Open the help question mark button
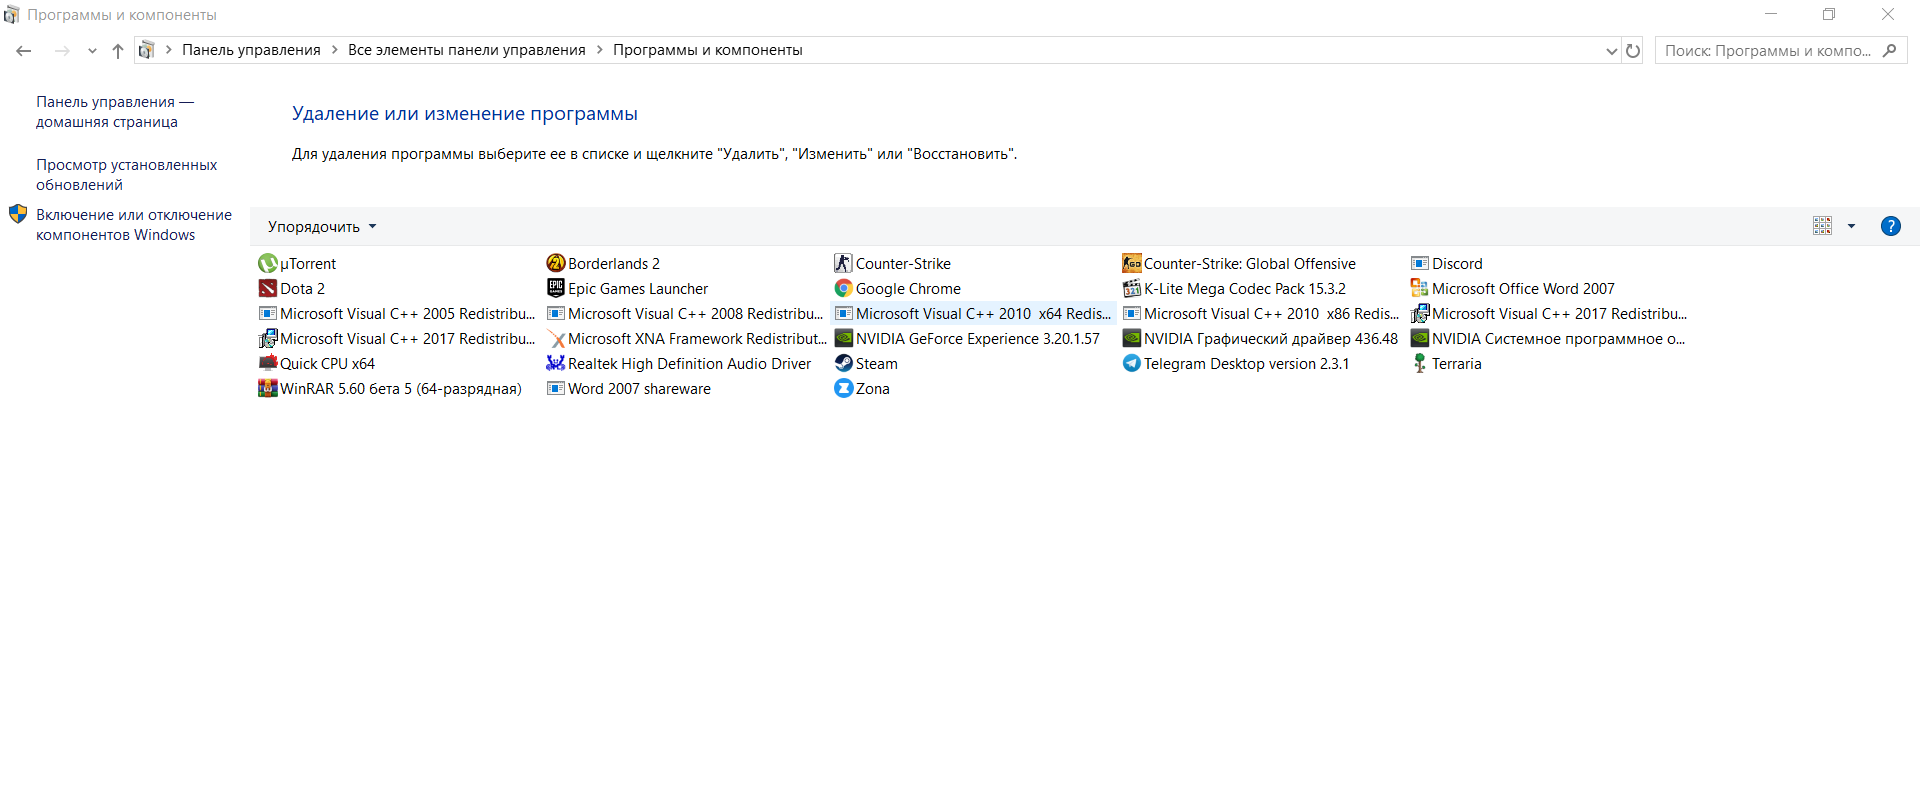Viewport: 1920px width, 791px height. point(1890,226)
